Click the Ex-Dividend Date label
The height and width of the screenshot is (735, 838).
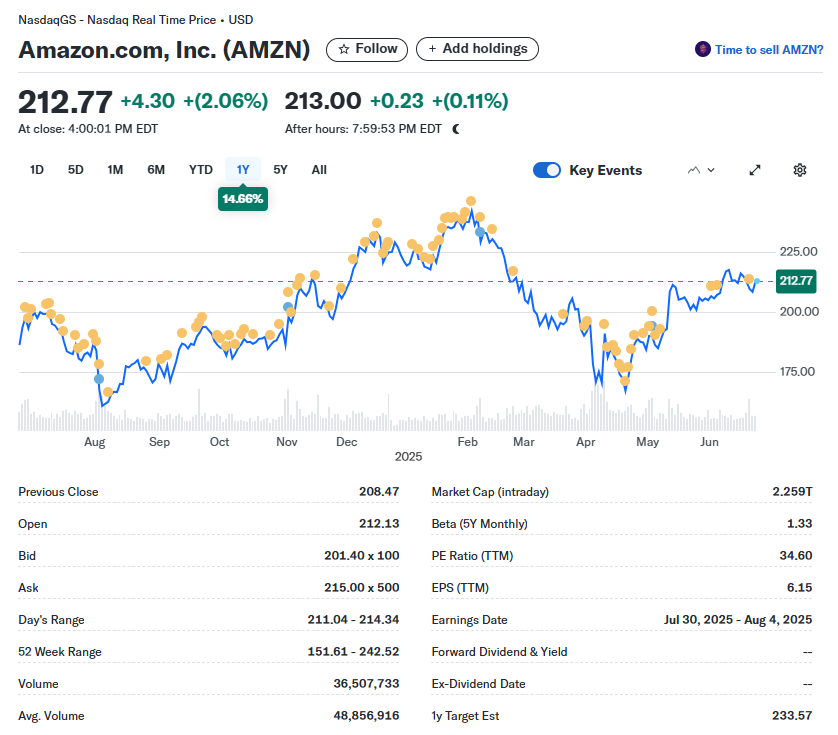click(478, 684)
